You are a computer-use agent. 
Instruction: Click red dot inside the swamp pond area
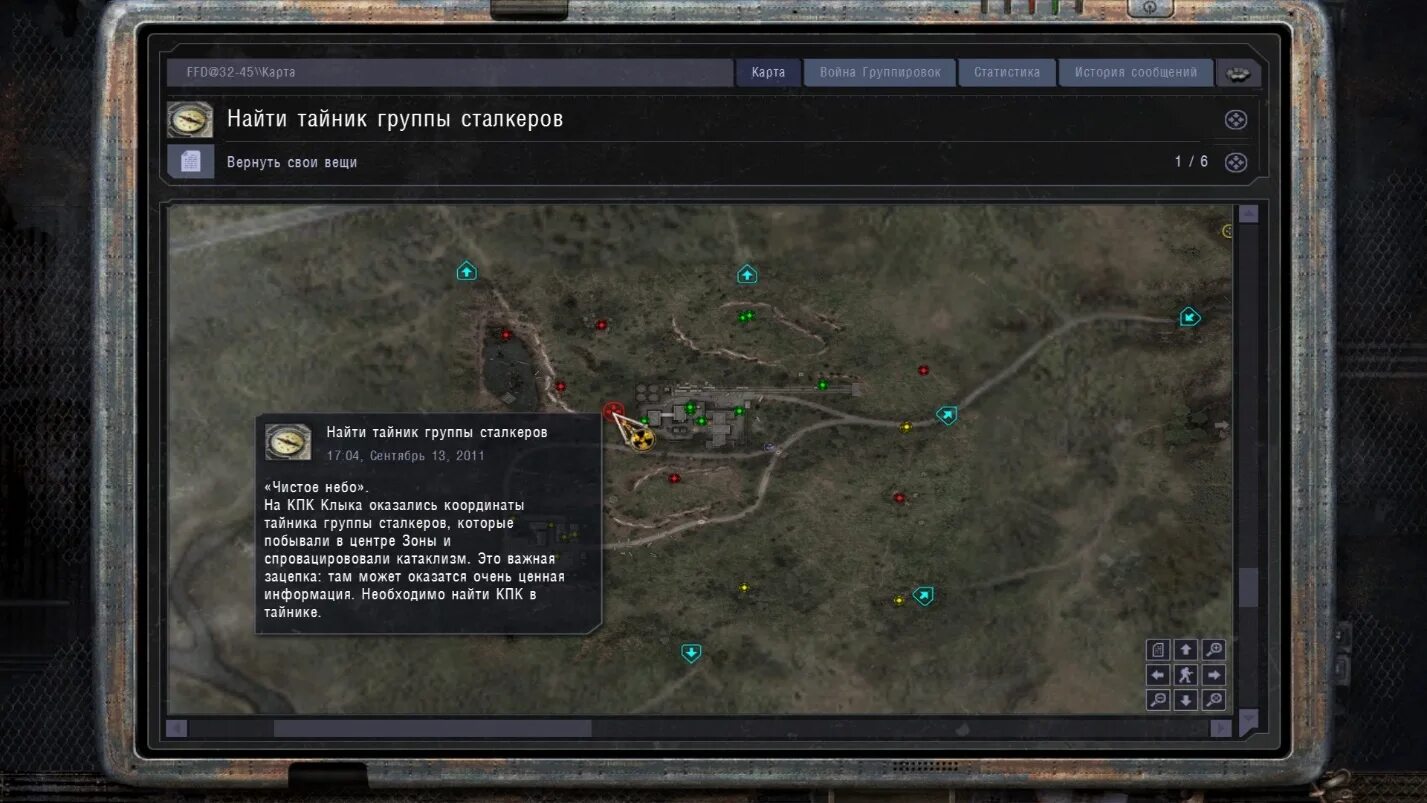point(506,335)
